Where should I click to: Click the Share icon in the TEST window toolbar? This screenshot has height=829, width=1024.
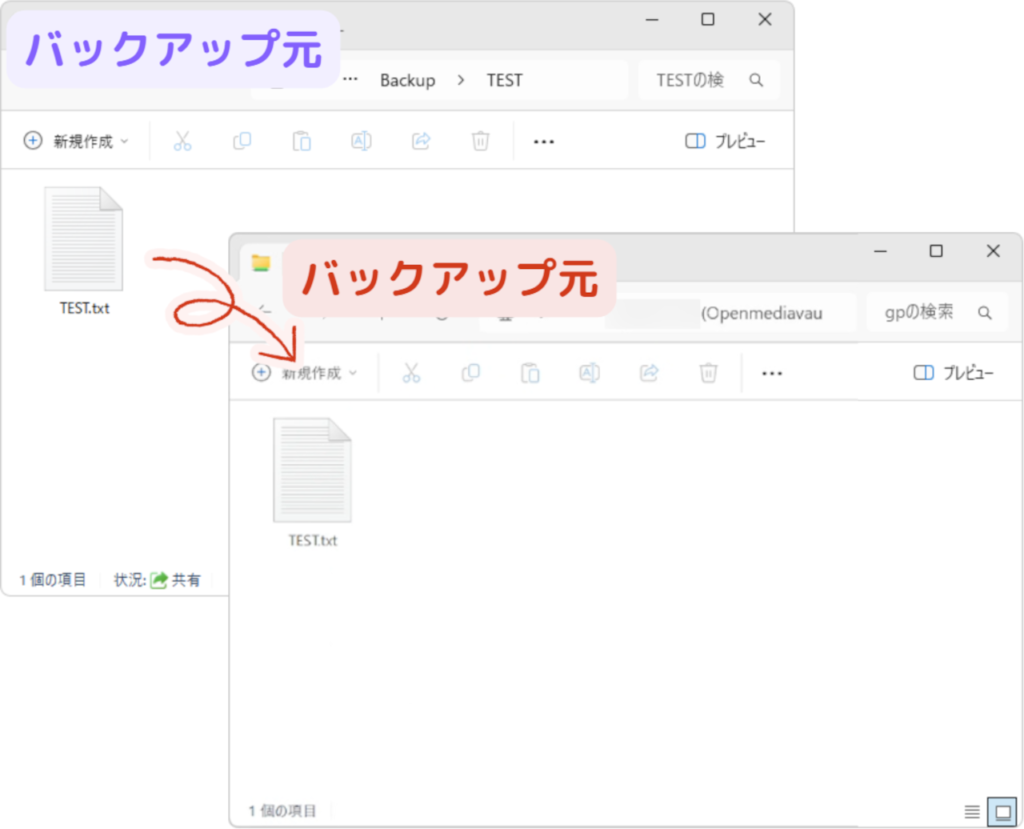point(421,141)
